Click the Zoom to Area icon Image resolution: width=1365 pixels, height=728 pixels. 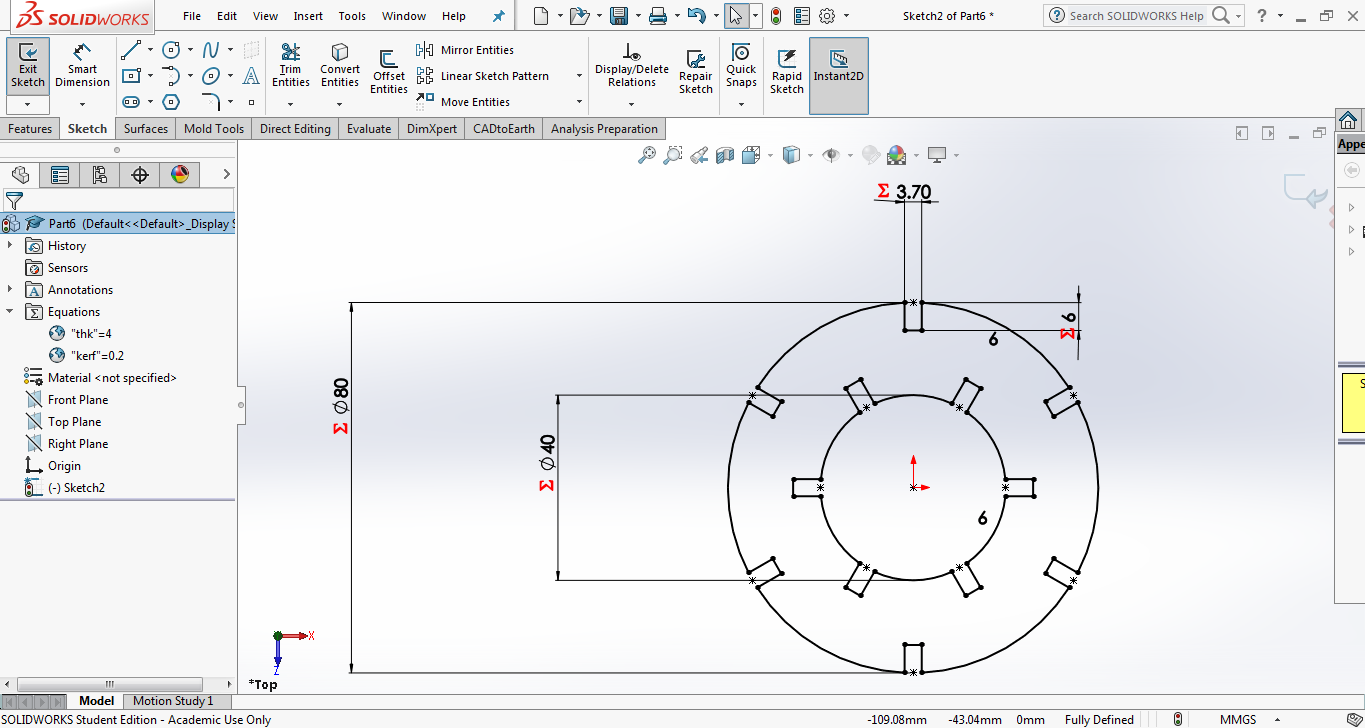click(673, 155)
